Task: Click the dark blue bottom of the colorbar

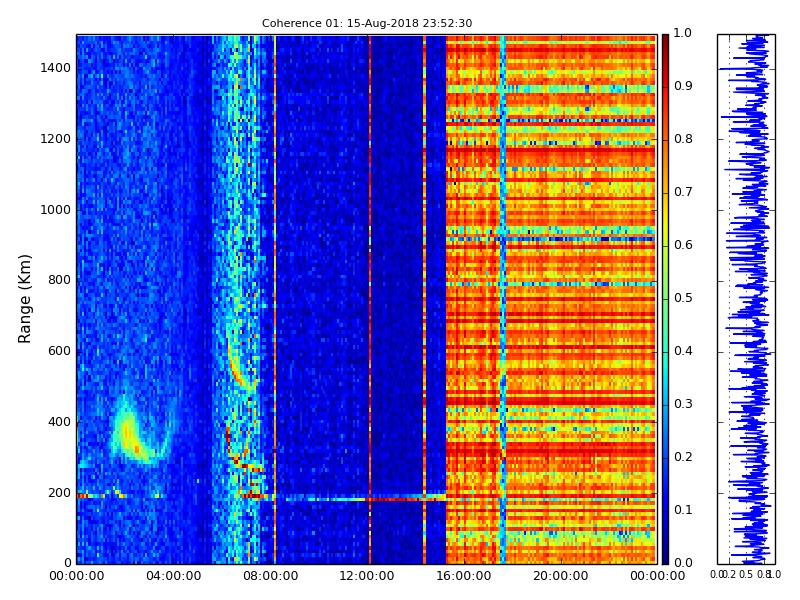Action: (x=665, y=551)
